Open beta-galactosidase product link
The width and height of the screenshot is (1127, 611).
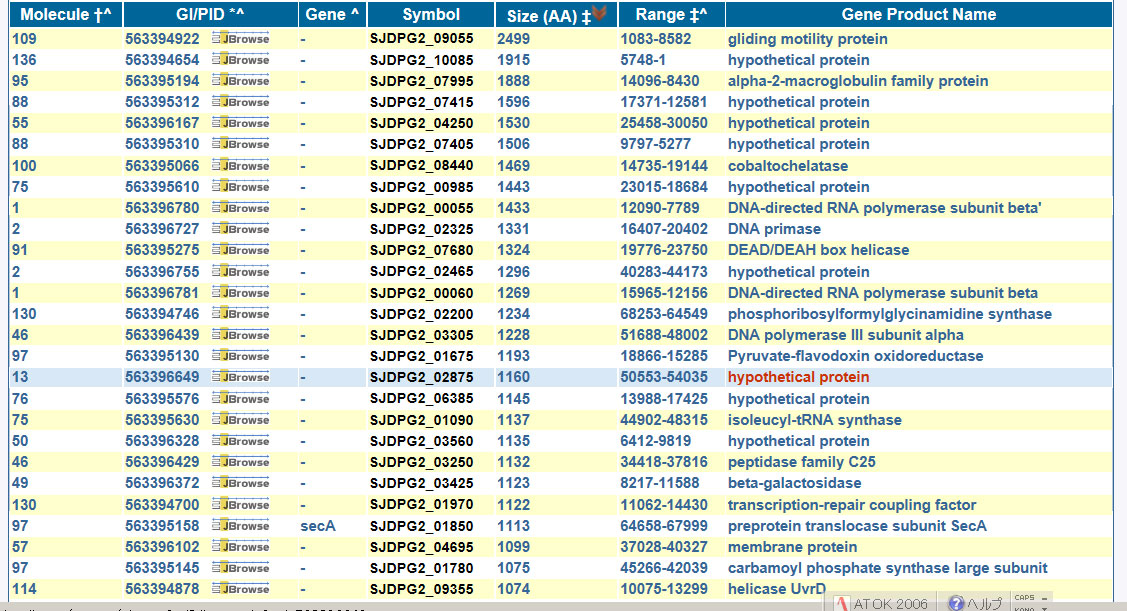point(794,483)
